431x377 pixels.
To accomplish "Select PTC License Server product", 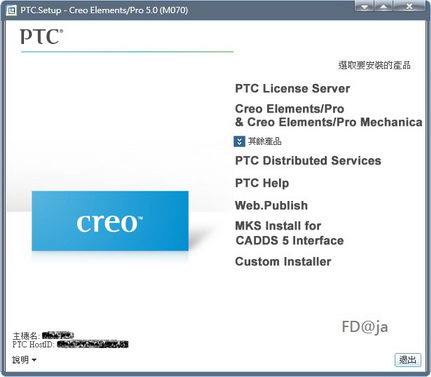I will 292,89.
